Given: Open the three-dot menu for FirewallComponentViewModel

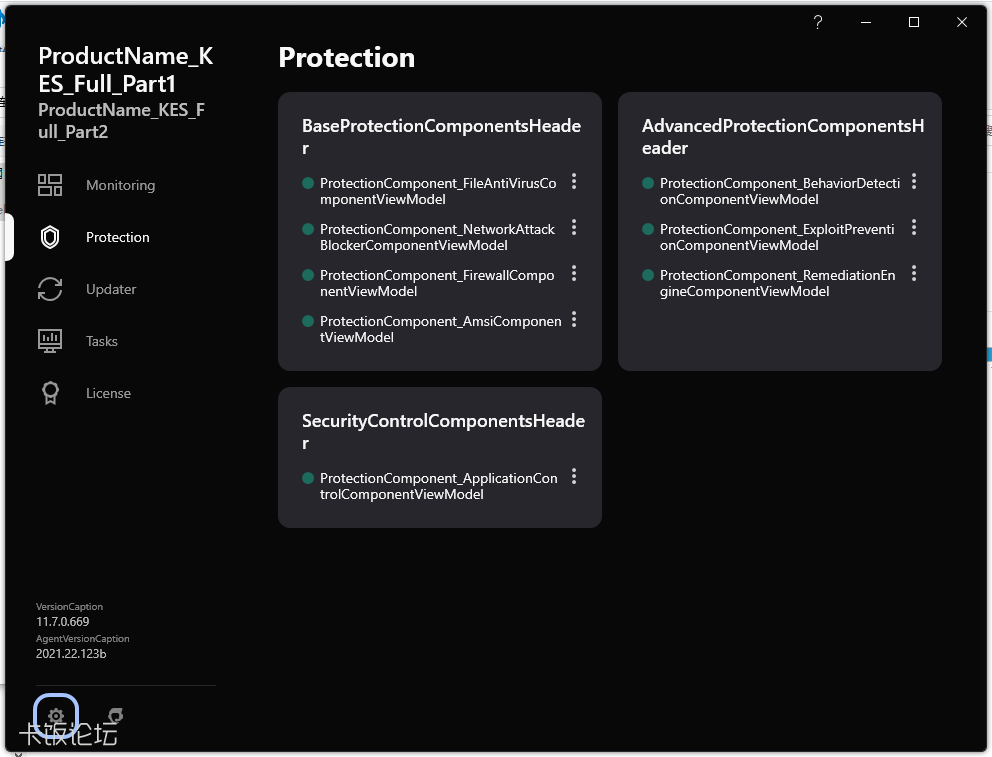Looking at the screenshot, I should point(574,274).
